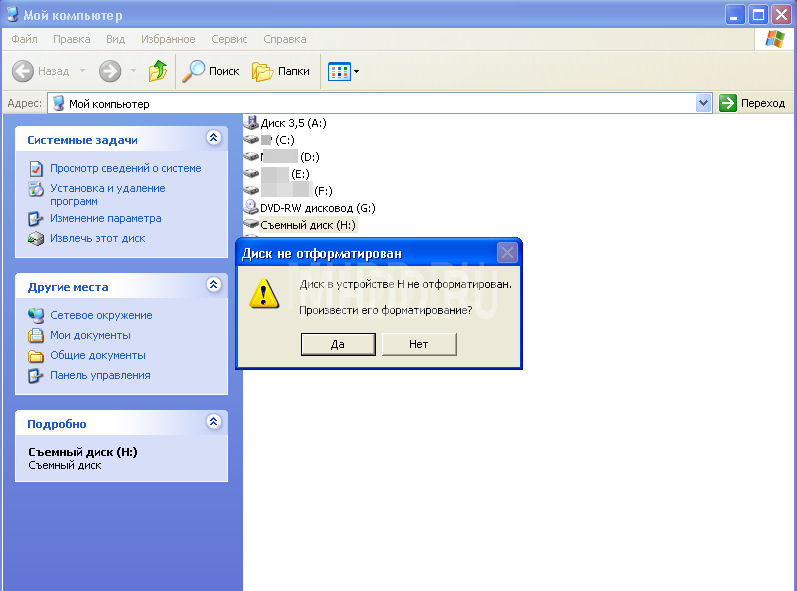Click the Up folder toolbar icon
Viewport: 797px width, 591px height.
[x=157, y=71]
